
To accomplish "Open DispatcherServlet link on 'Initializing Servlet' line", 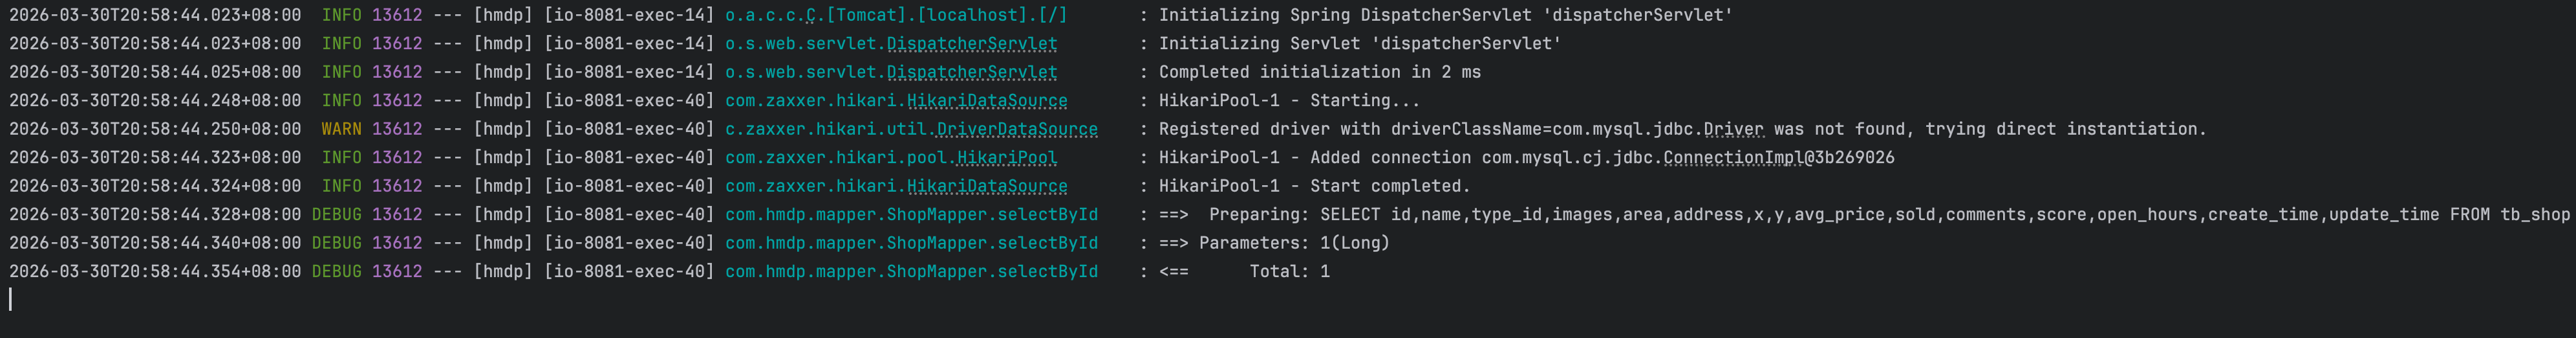I will (972, 44).
